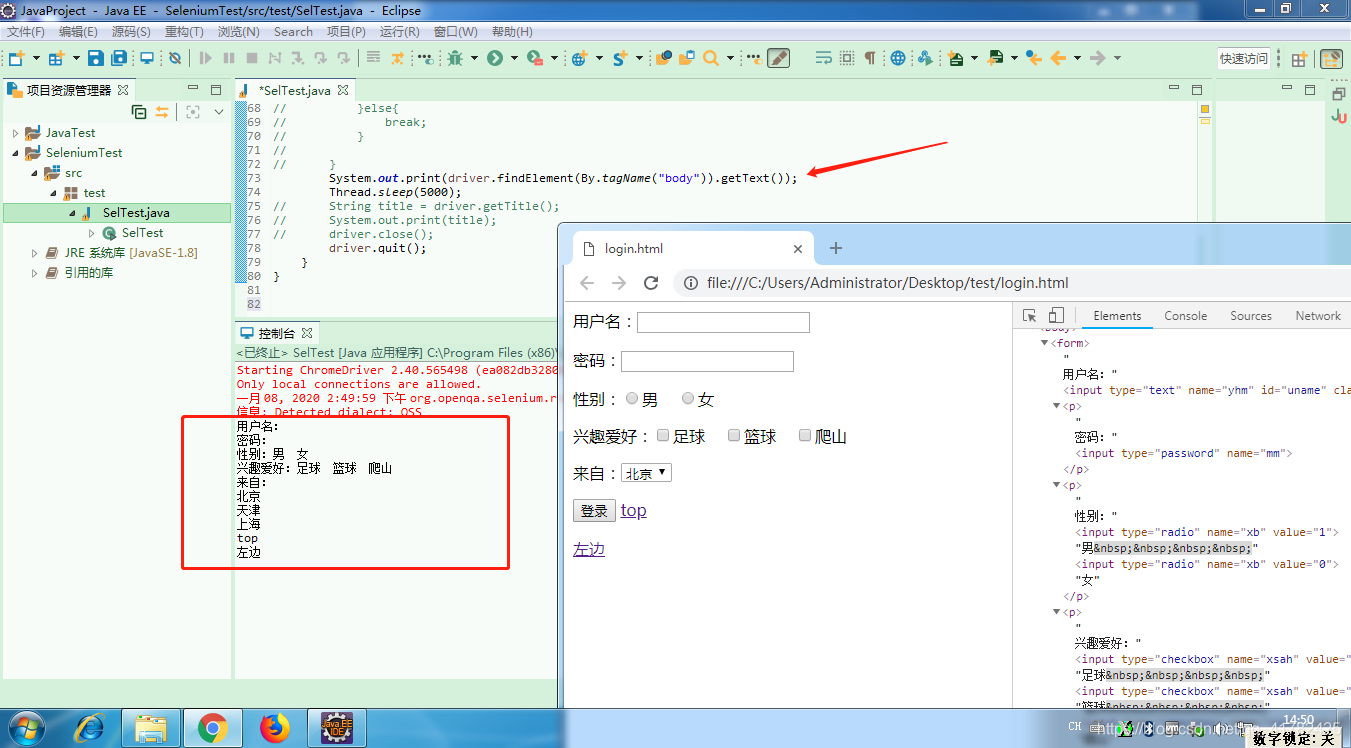The height and width of the screenshot is (748, 1351).
Task: Open Internet Explorer from the taskbar
Action: tap(90, 728)
